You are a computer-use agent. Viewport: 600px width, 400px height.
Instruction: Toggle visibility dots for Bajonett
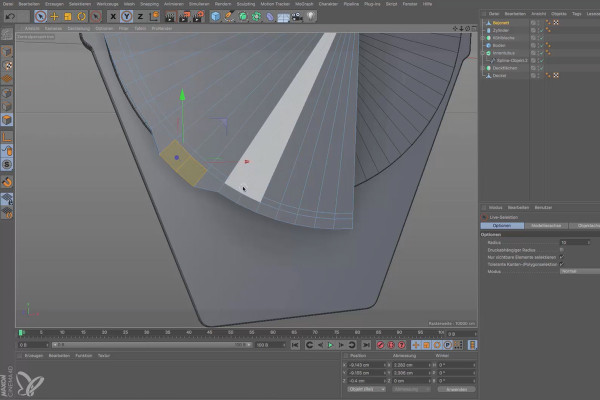tap(538, 23)
